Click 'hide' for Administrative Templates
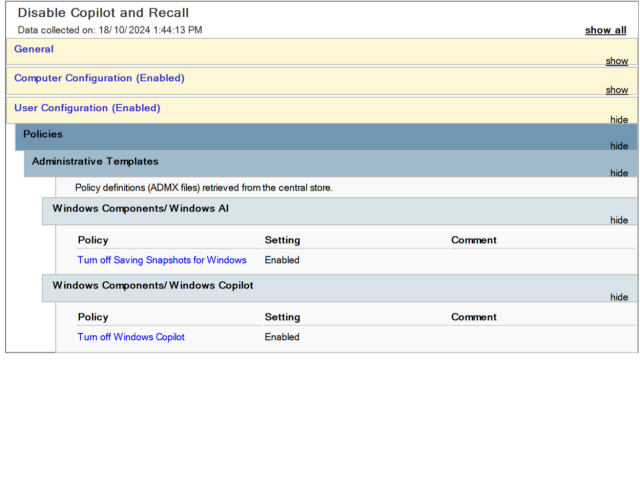 pos(619,173)
